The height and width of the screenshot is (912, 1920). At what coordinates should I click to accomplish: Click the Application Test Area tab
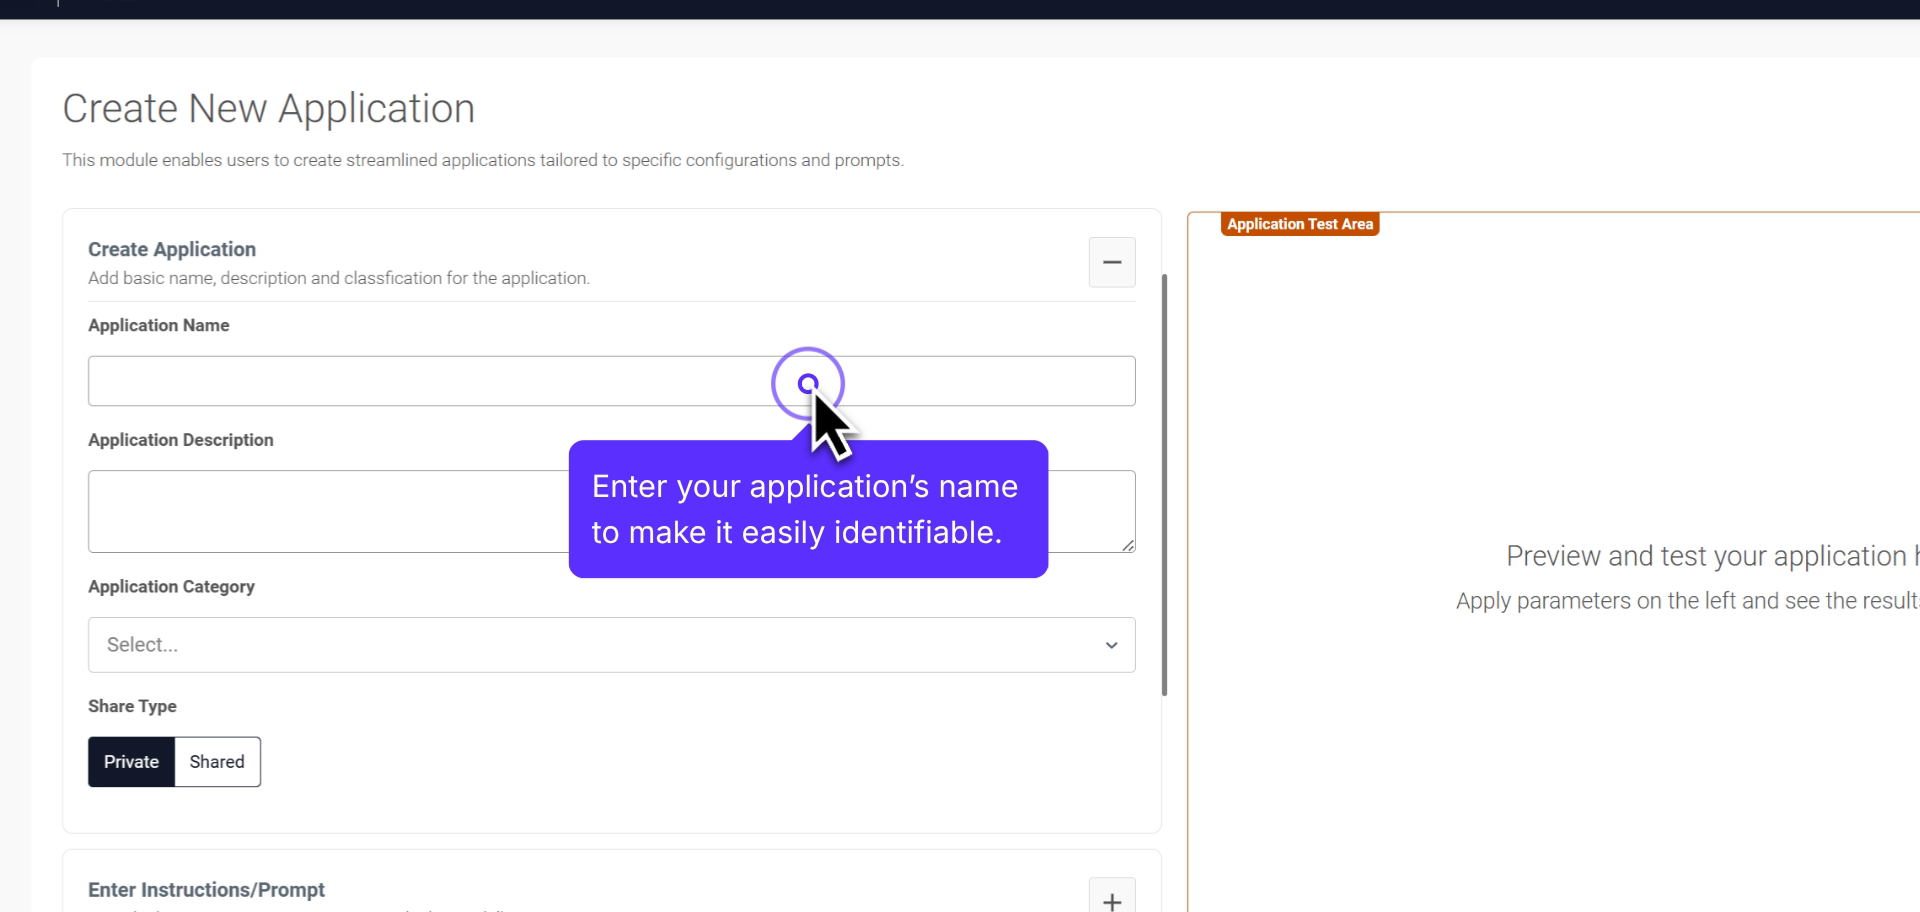1300,224
